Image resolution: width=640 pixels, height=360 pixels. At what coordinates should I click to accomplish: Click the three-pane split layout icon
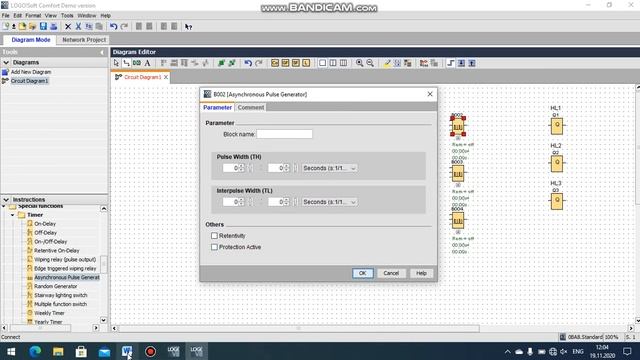[x=344, y=63]
